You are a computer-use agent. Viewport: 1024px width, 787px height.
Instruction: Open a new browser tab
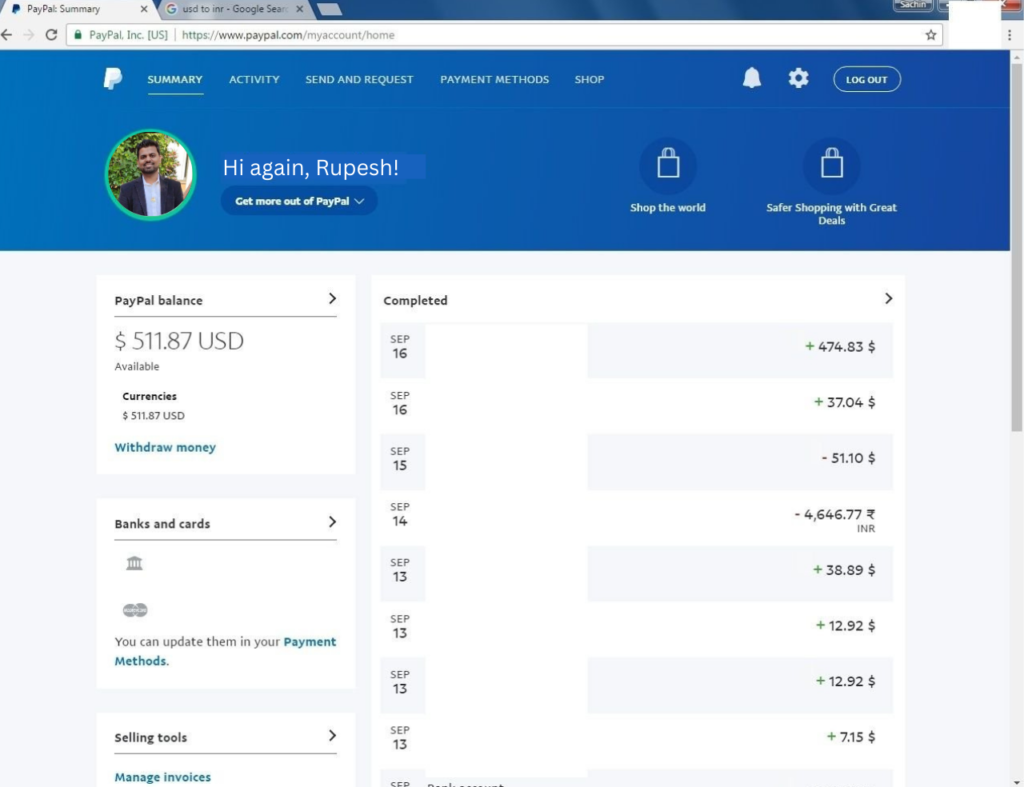[329, 9]
